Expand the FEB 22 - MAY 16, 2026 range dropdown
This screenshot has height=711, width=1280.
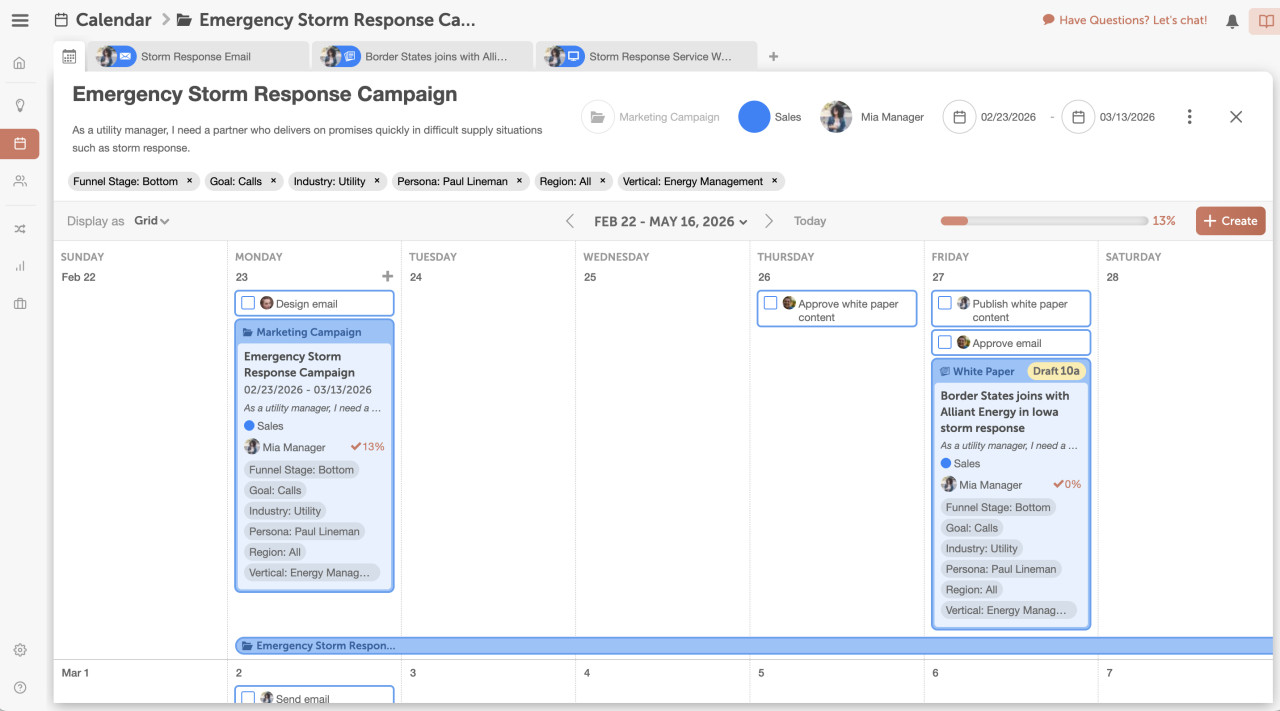(x=671, y=221)
